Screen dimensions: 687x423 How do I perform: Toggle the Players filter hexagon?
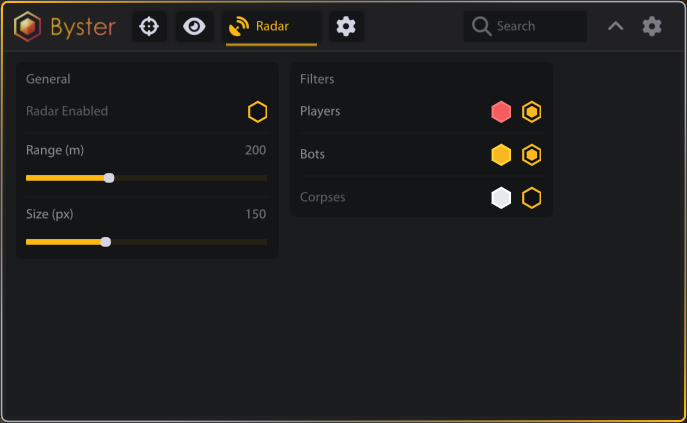tap(532, 112)
